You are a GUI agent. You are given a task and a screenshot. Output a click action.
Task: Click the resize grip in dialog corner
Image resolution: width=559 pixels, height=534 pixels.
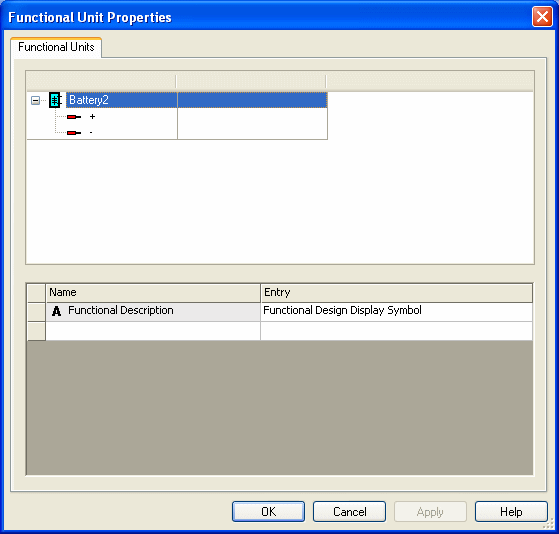click(x=548, y=524)
